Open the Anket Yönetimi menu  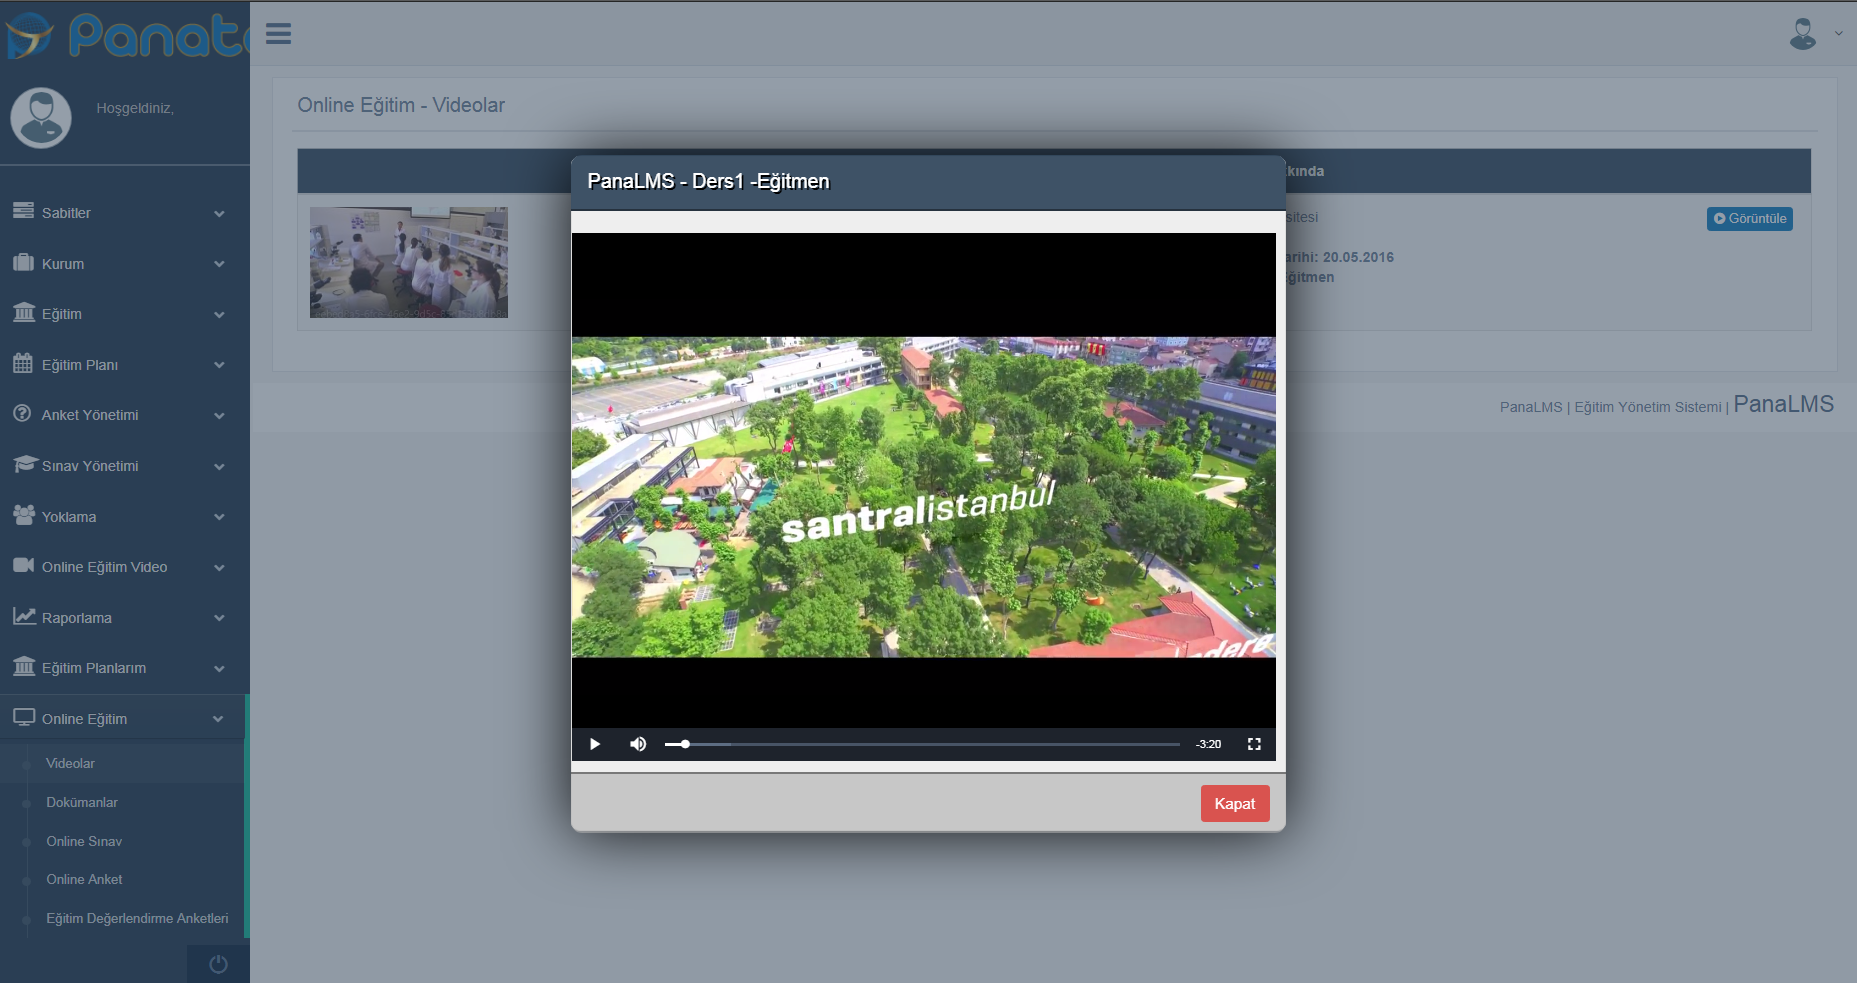click(90, 415)
